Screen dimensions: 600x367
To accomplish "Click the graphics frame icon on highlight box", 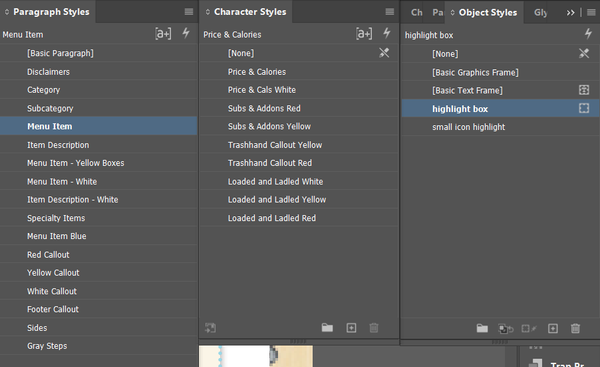I will point(584,108).
